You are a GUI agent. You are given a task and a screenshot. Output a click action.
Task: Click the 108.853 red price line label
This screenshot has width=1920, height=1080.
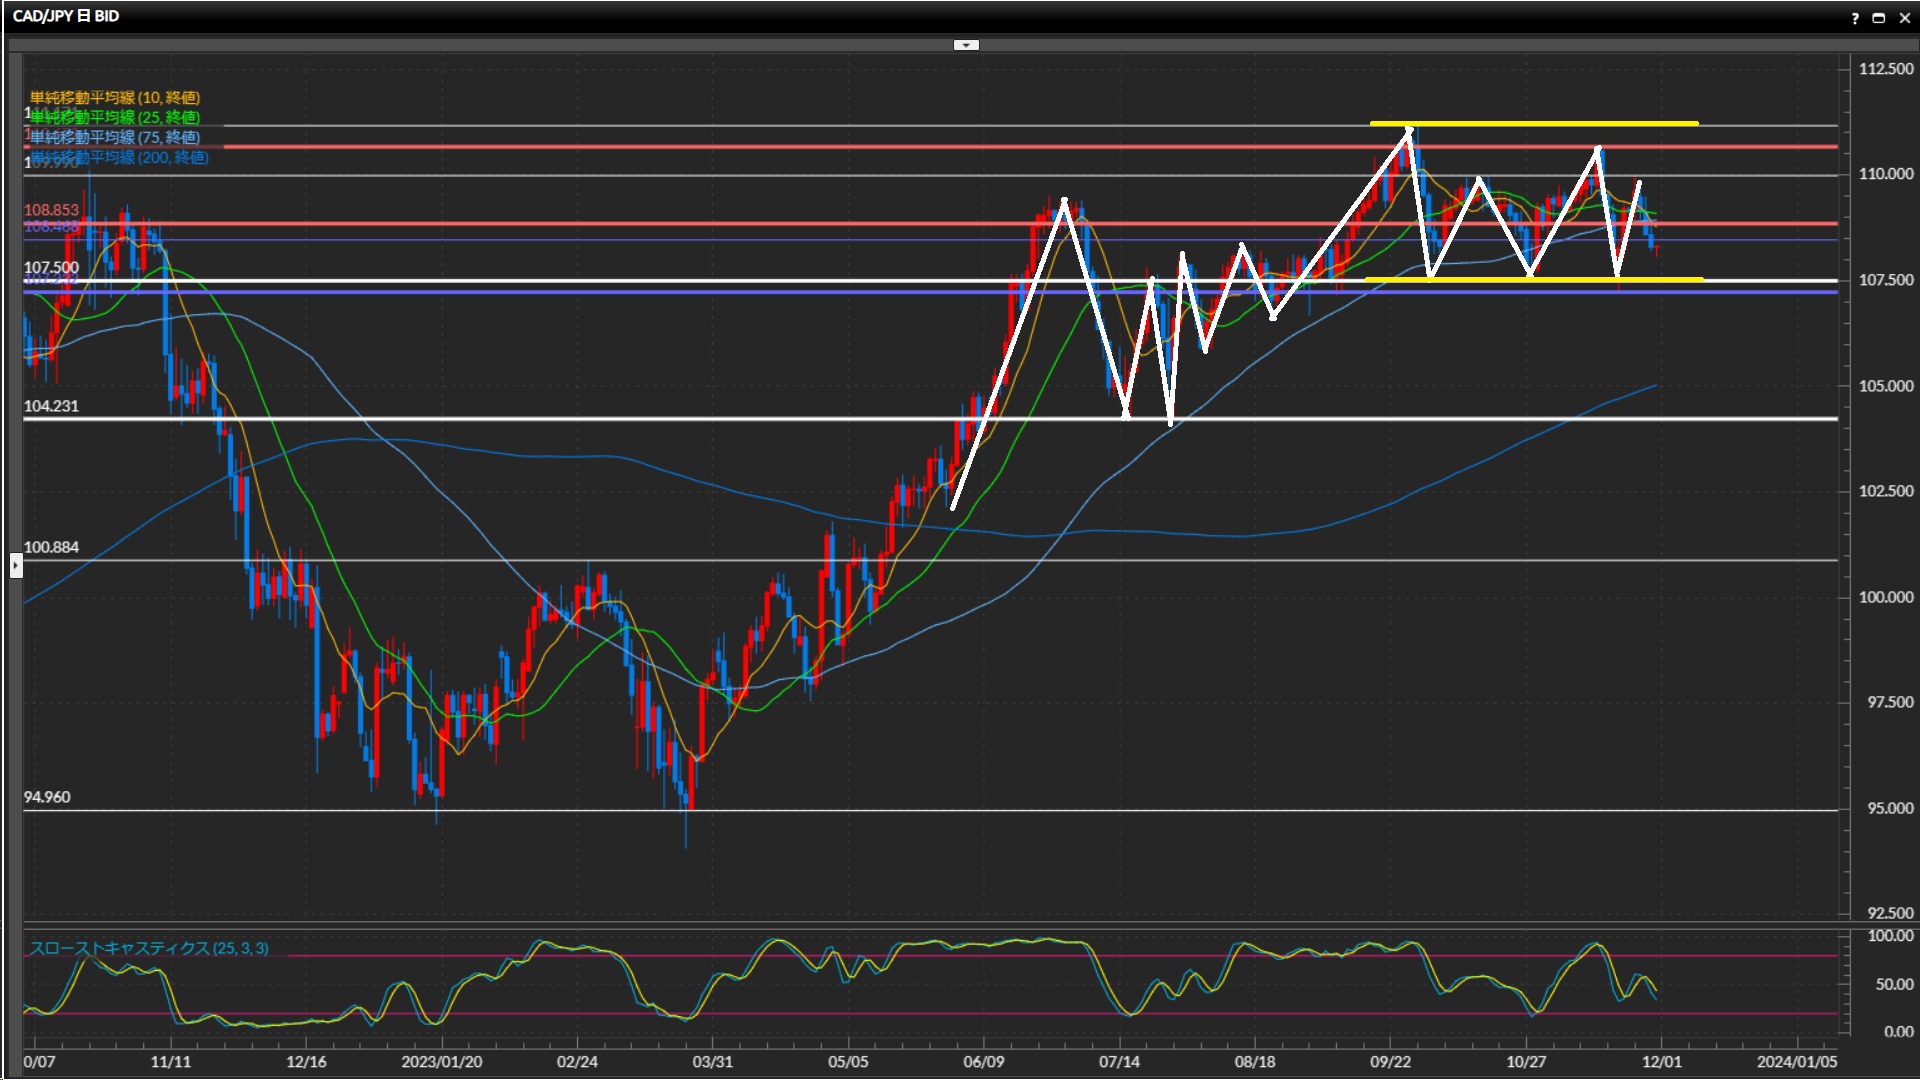point(51,210)
